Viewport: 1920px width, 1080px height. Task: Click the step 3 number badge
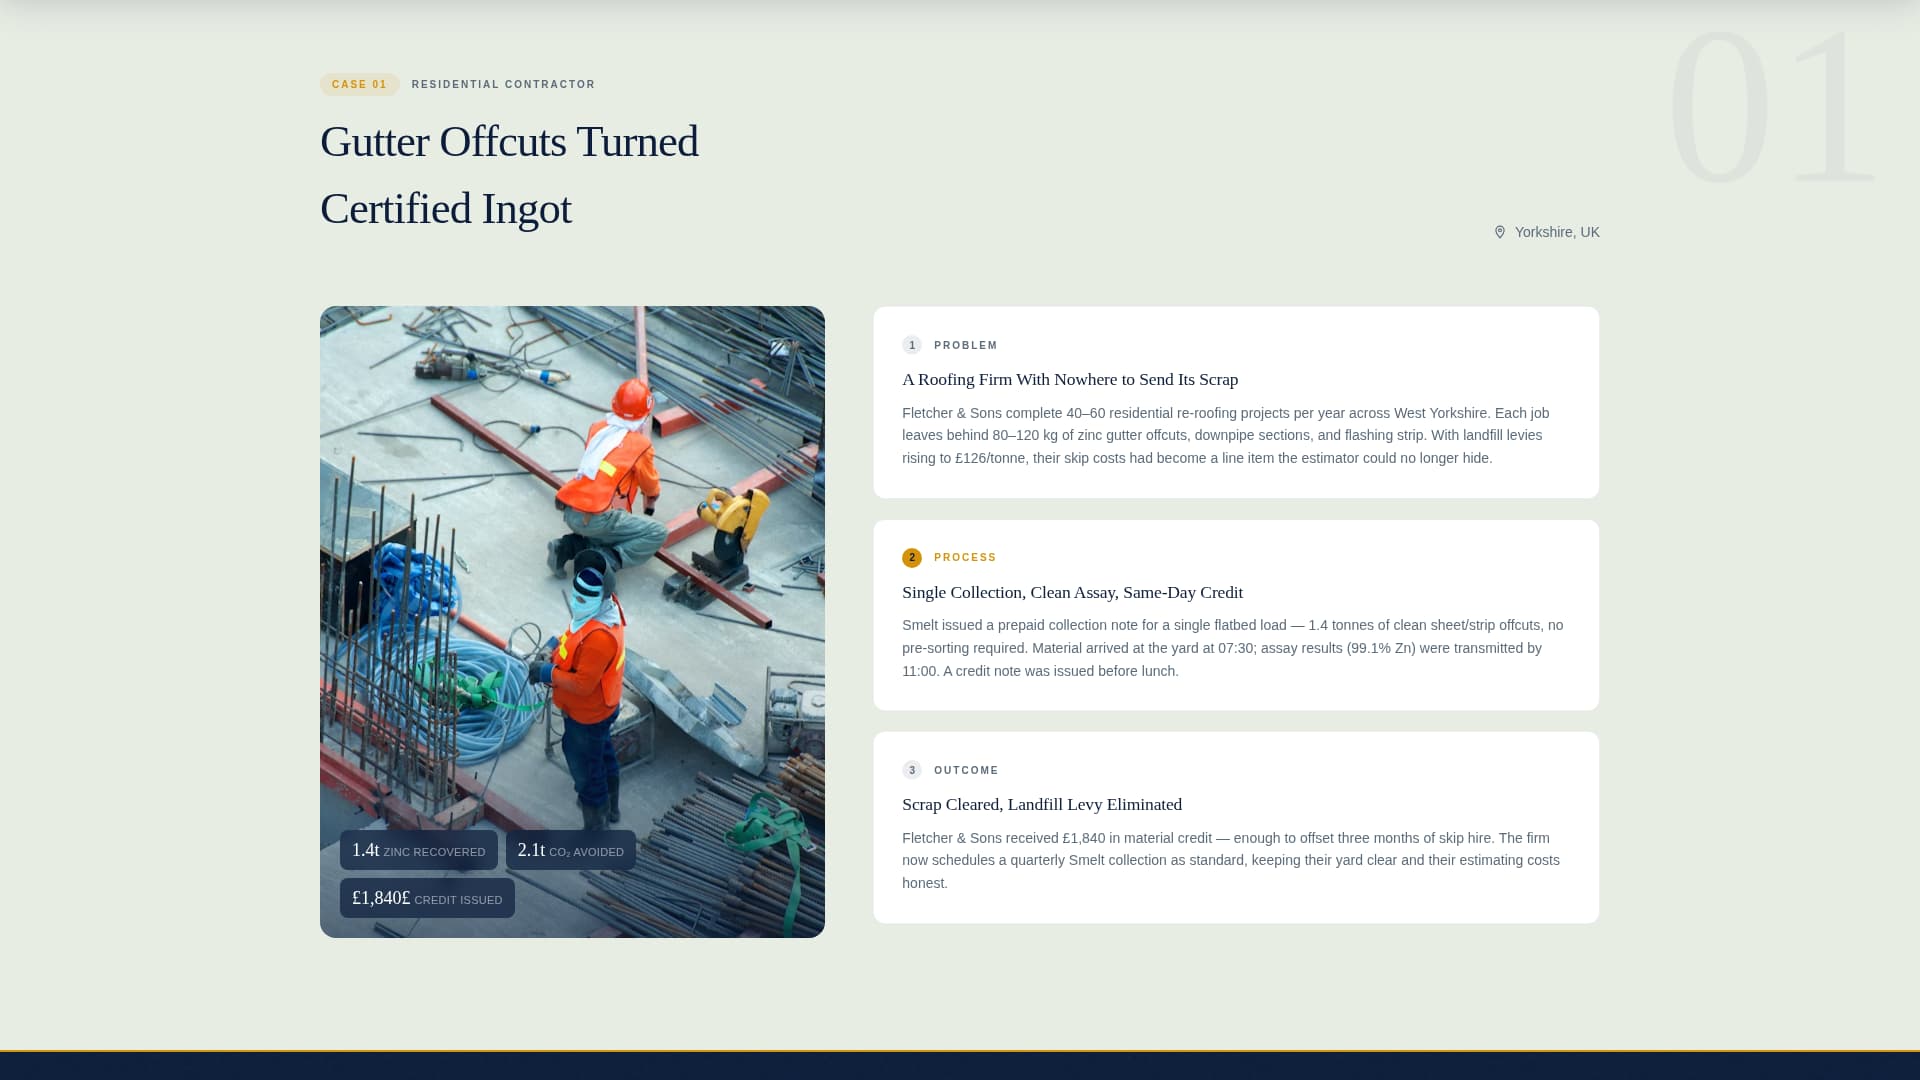coord(912,770)
